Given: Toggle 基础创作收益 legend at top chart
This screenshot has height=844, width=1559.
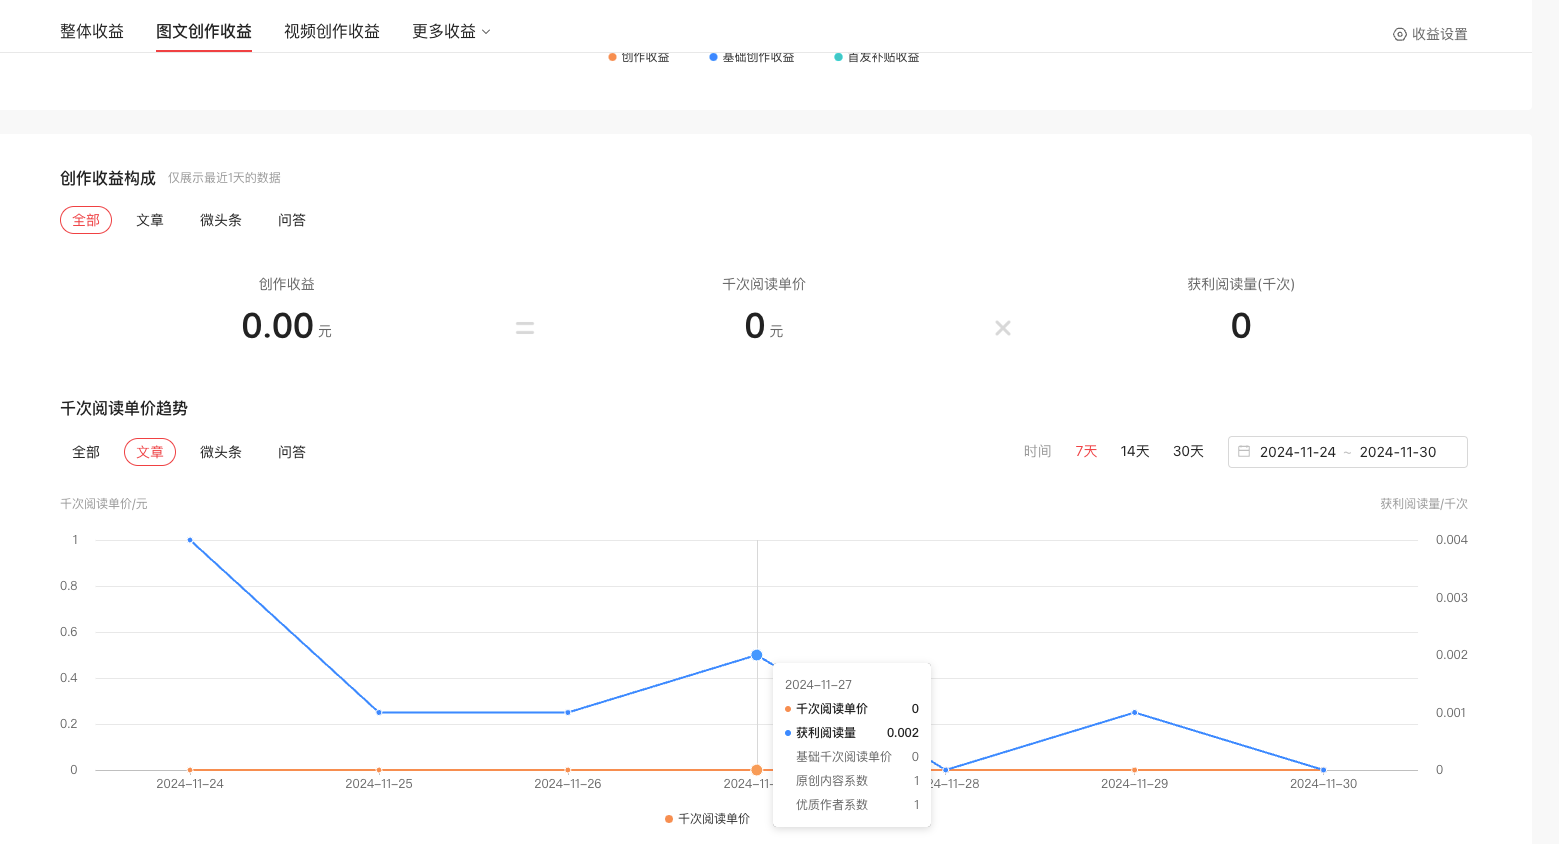Looking at the screenshot, I should 752,58.
